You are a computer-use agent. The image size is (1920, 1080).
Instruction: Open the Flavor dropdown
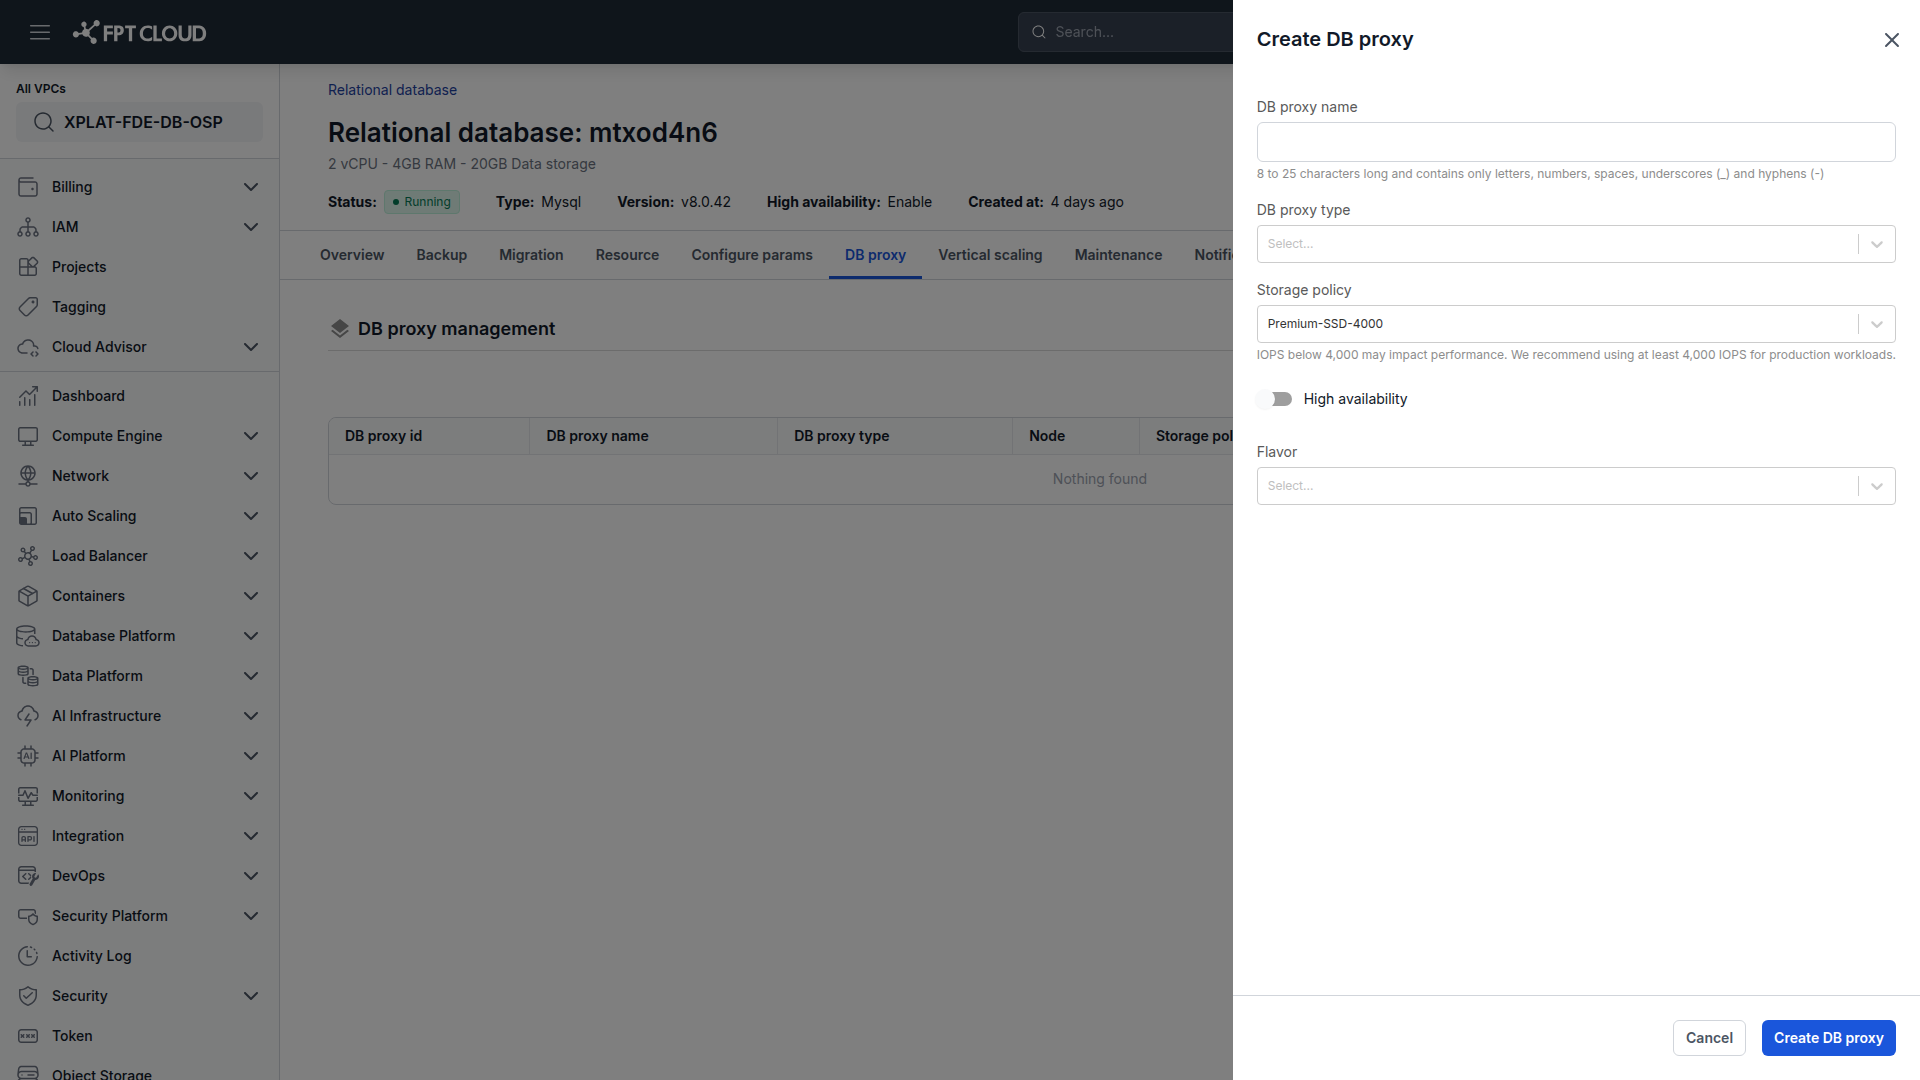coord(1576,486)
